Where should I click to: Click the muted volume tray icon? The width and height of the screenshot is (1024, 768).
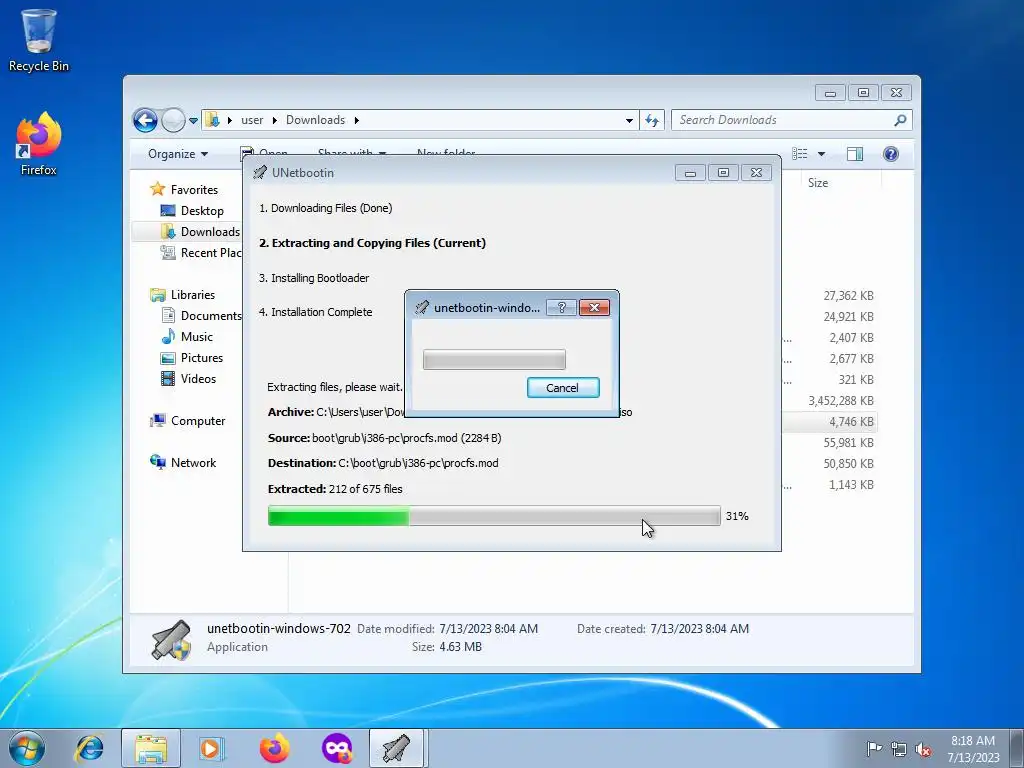point(923,749)
